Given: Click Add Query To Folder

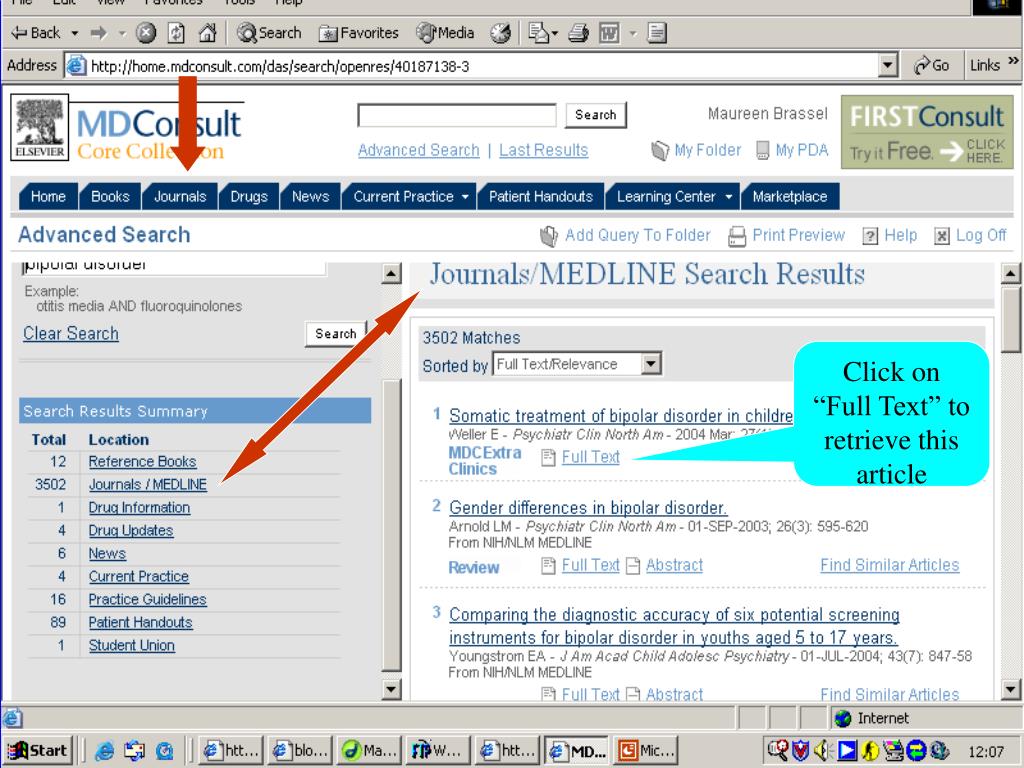Looking at the screenshot, I should coord(626,236).
